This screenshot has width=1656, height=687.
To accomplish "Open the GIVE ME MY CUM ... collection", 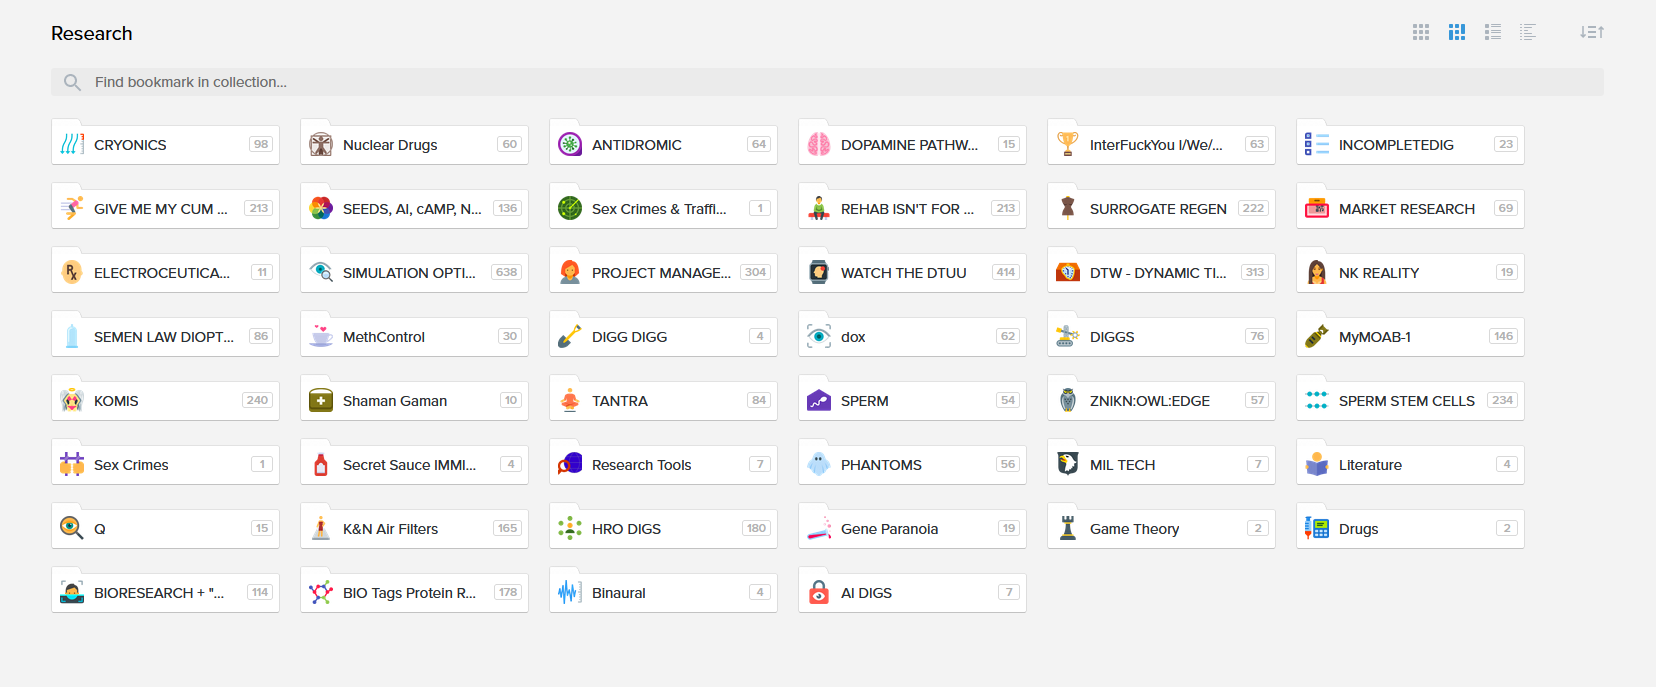I will tap(165, 209).
